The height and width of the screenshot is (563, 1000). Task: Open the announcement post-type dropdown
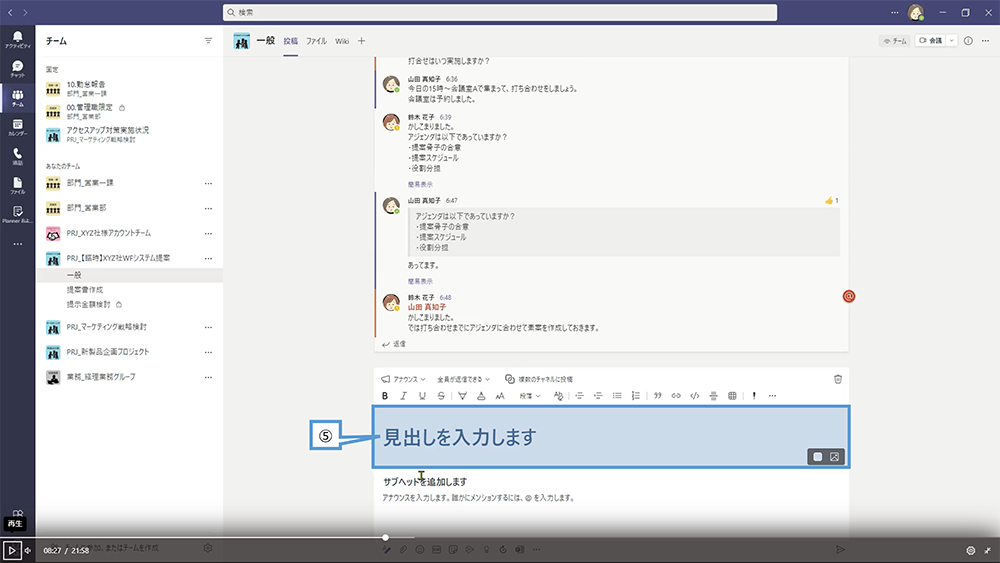coord(403,379)
